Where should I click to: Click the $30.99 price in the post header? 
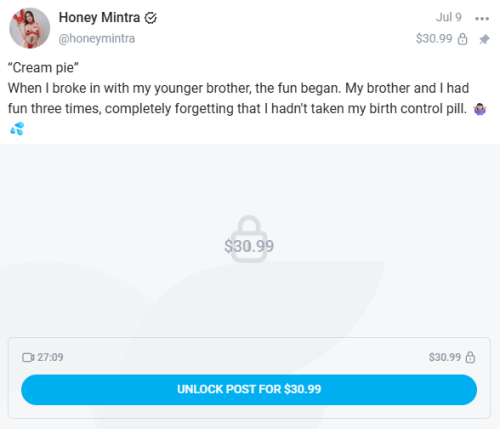pos(434,39)
